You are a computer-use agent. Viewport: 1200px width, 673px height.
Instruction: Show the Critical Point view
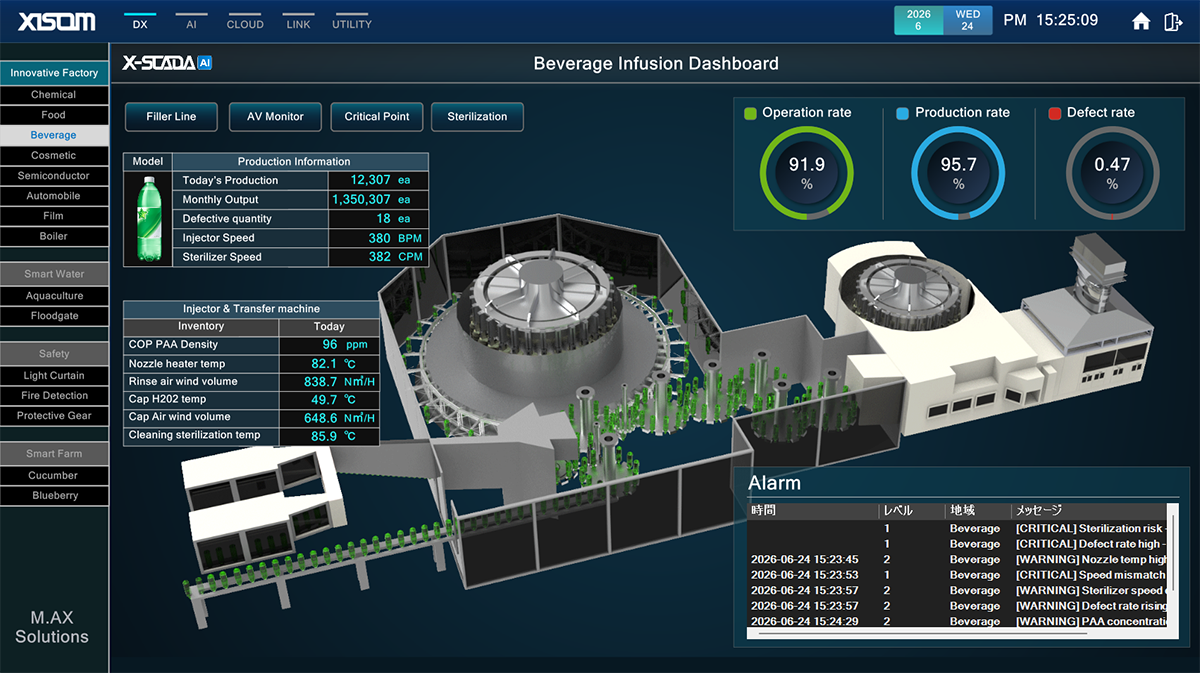[x=377, y=117]
